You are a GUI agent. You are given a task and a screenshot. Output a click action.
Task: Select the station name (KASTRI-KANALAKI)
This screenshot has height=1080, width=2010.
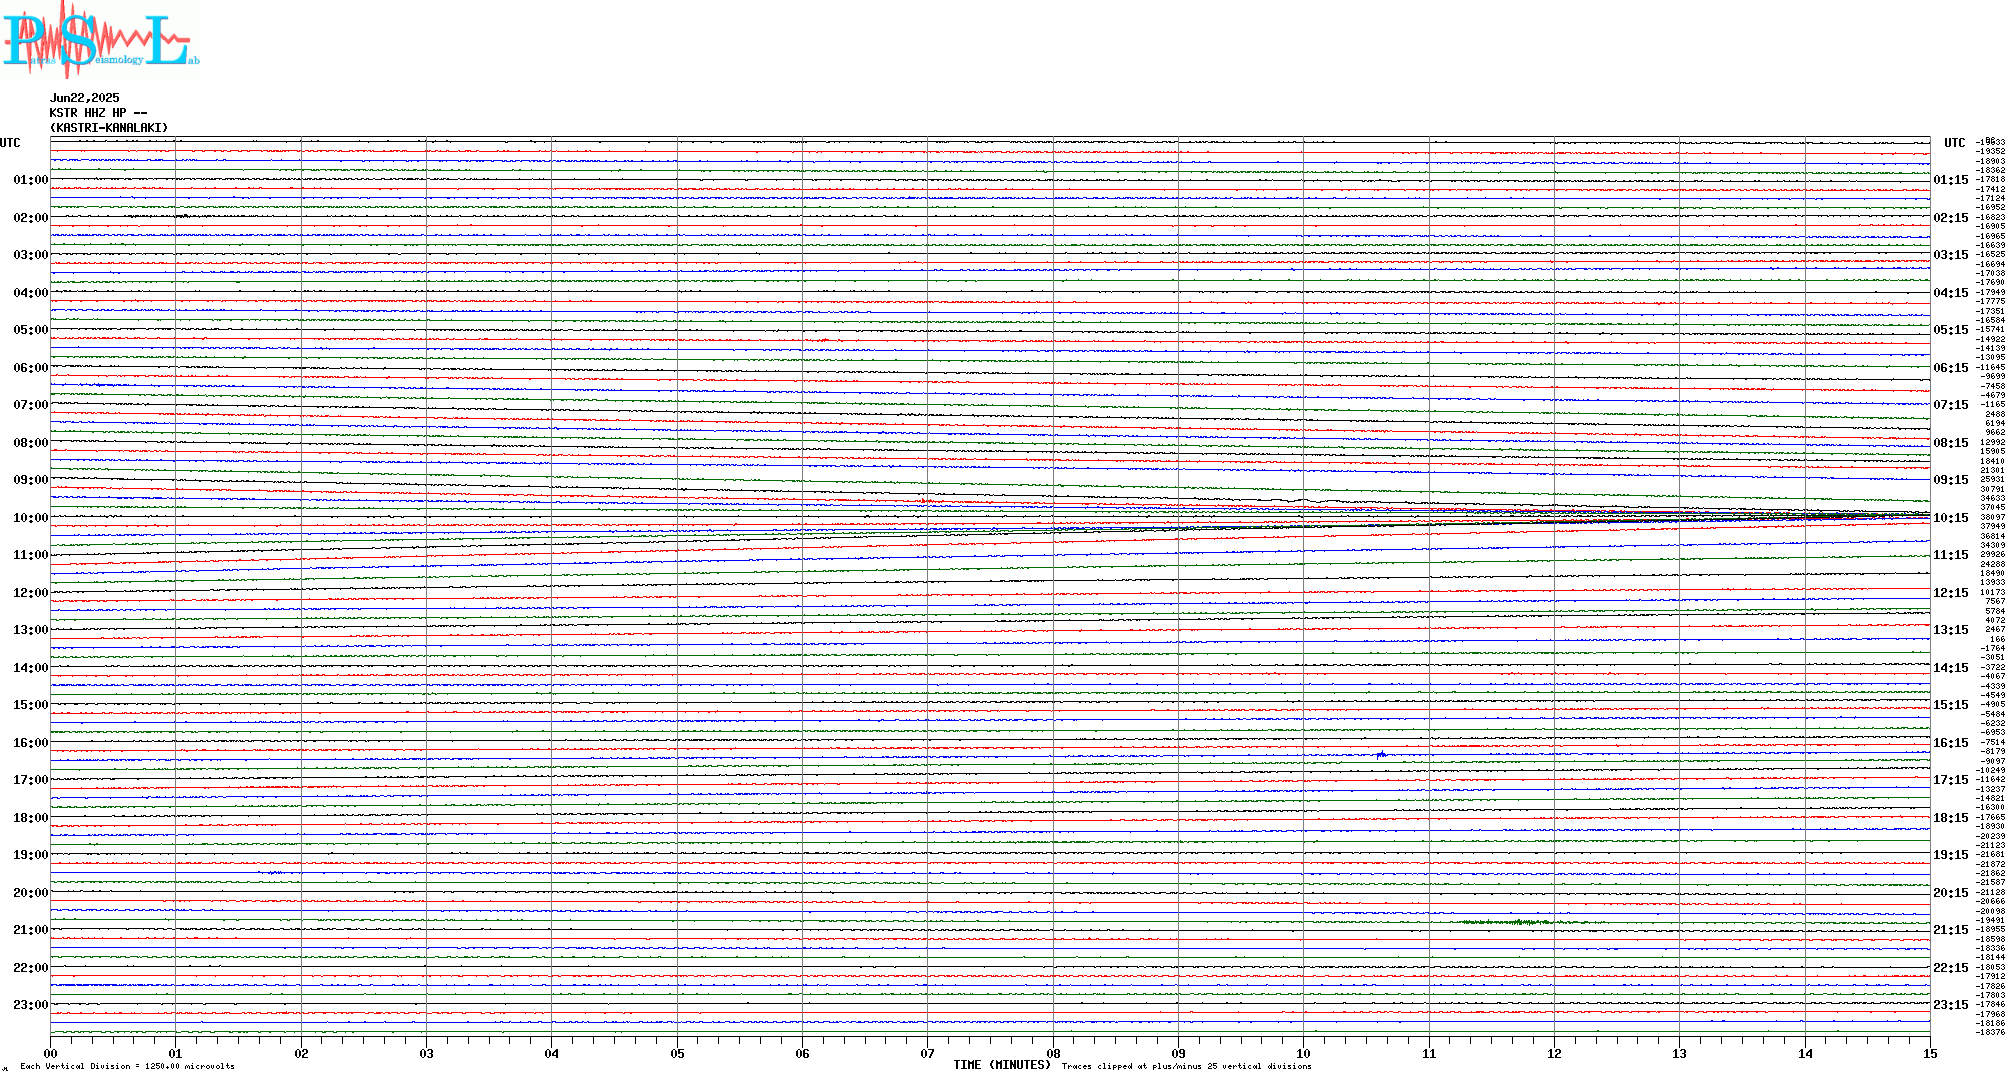(109, 128)
